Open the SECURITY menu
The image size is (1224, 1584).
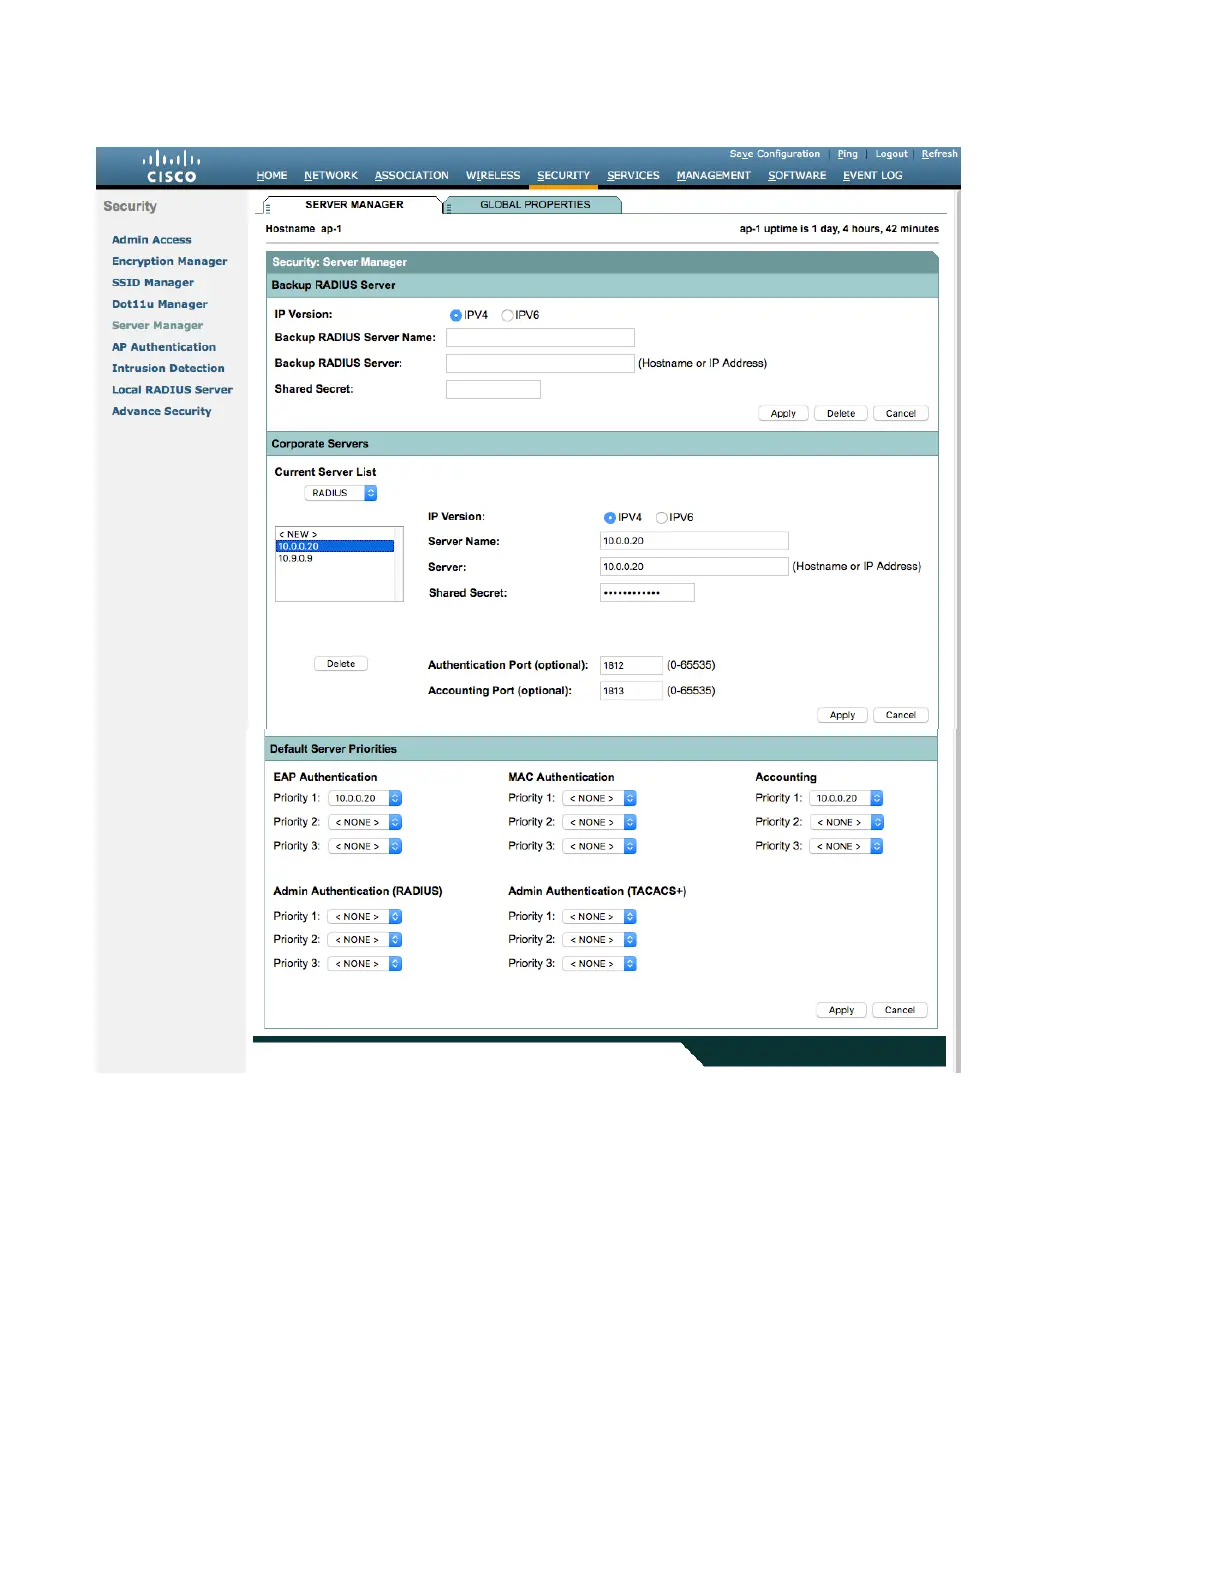[x=564, y=175]
